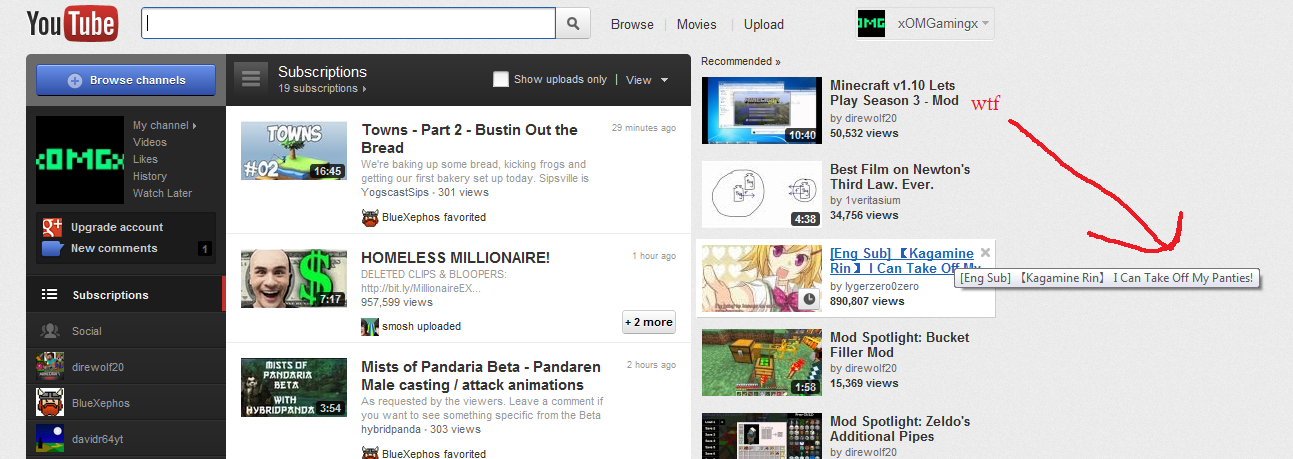Click the Subscriptions list icon in sidebar

[49, 295]
